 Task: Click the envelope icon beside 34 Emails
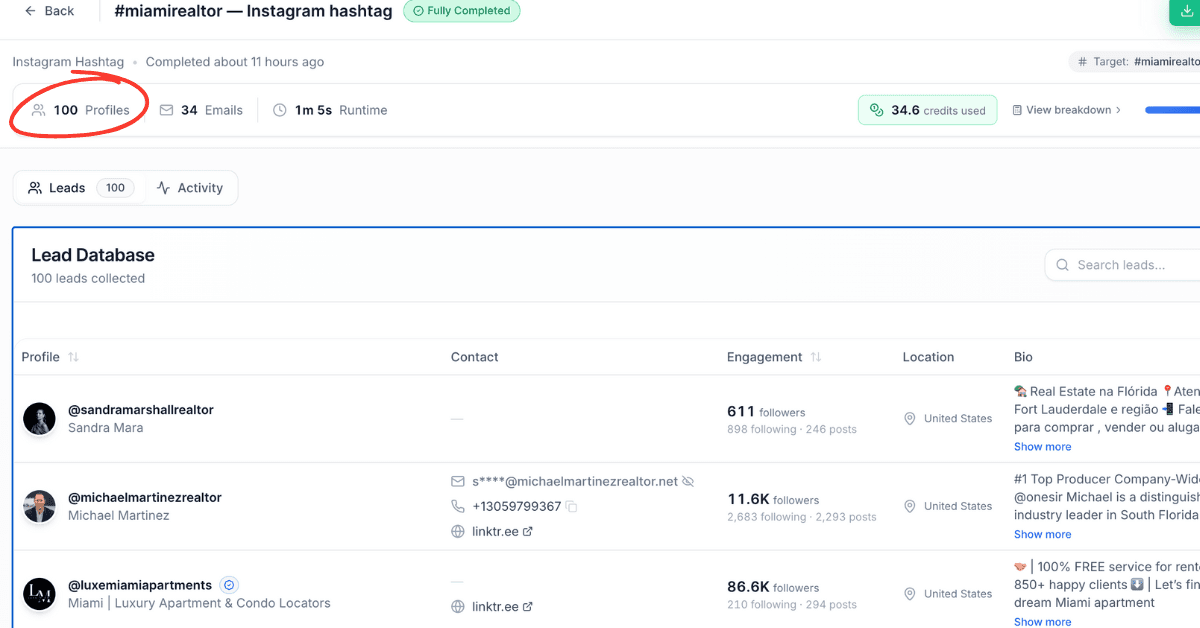click(x=166, y=110)
